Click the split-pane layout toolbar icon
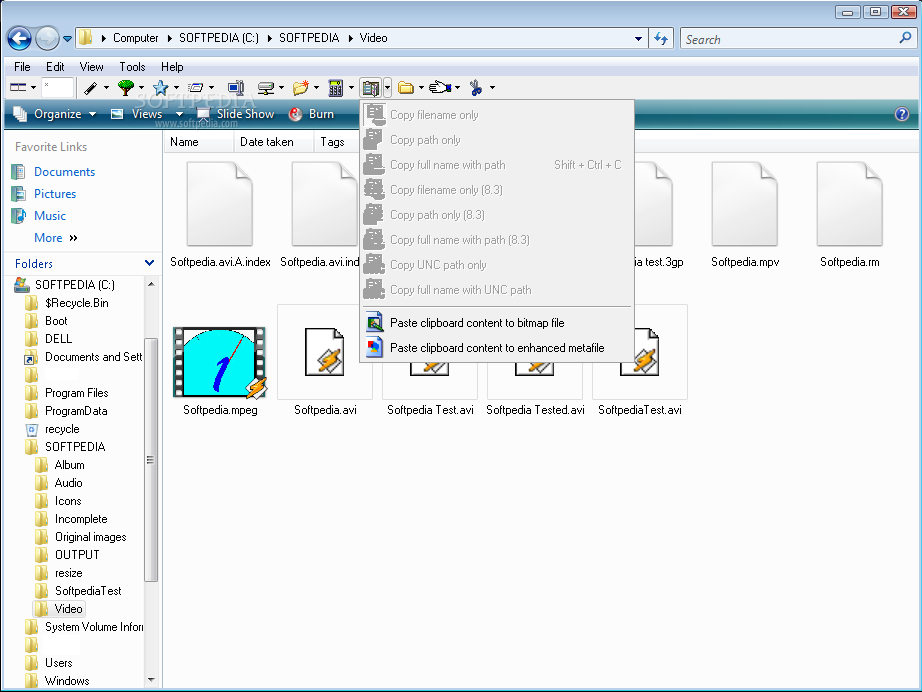The width and height of the screenshot is (922, 692). [18, 88]
